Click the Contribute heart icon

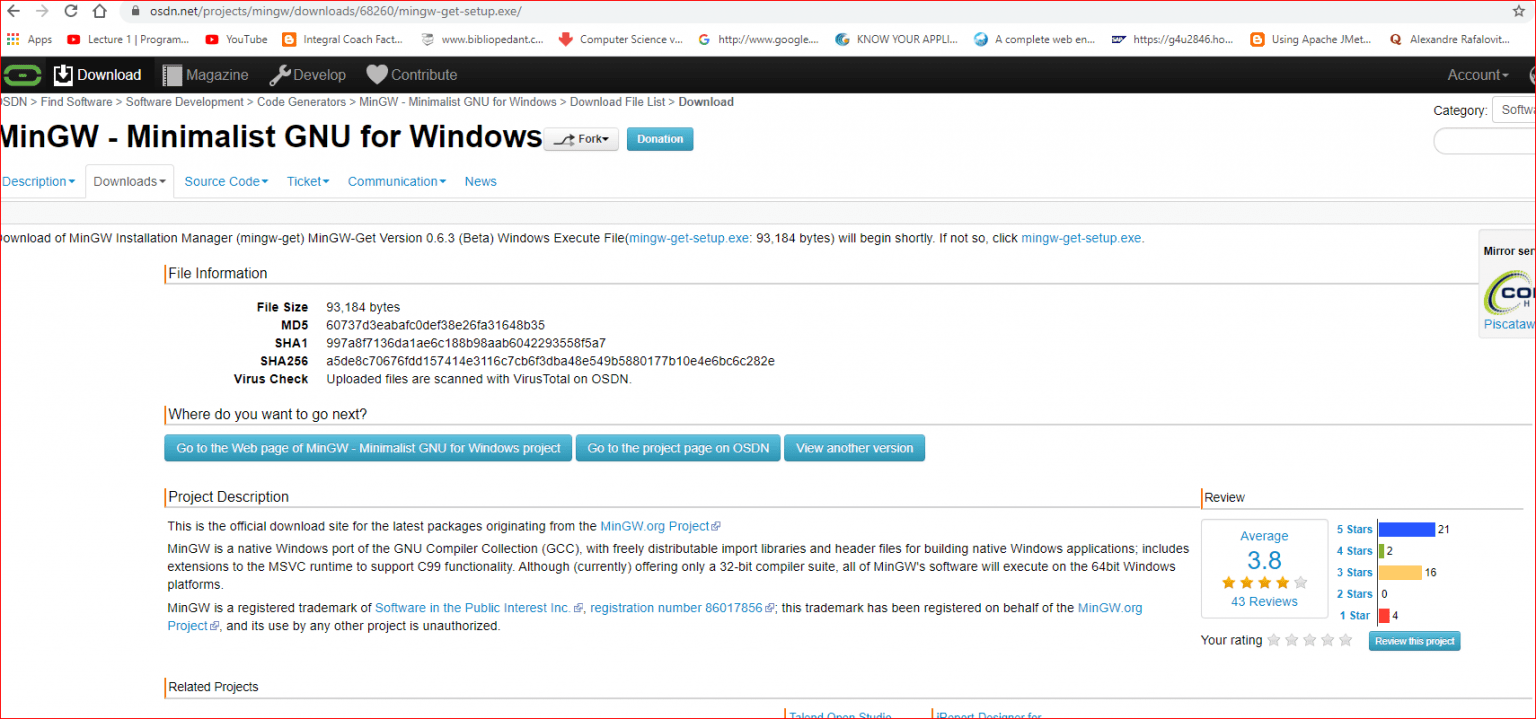[375, 74]
